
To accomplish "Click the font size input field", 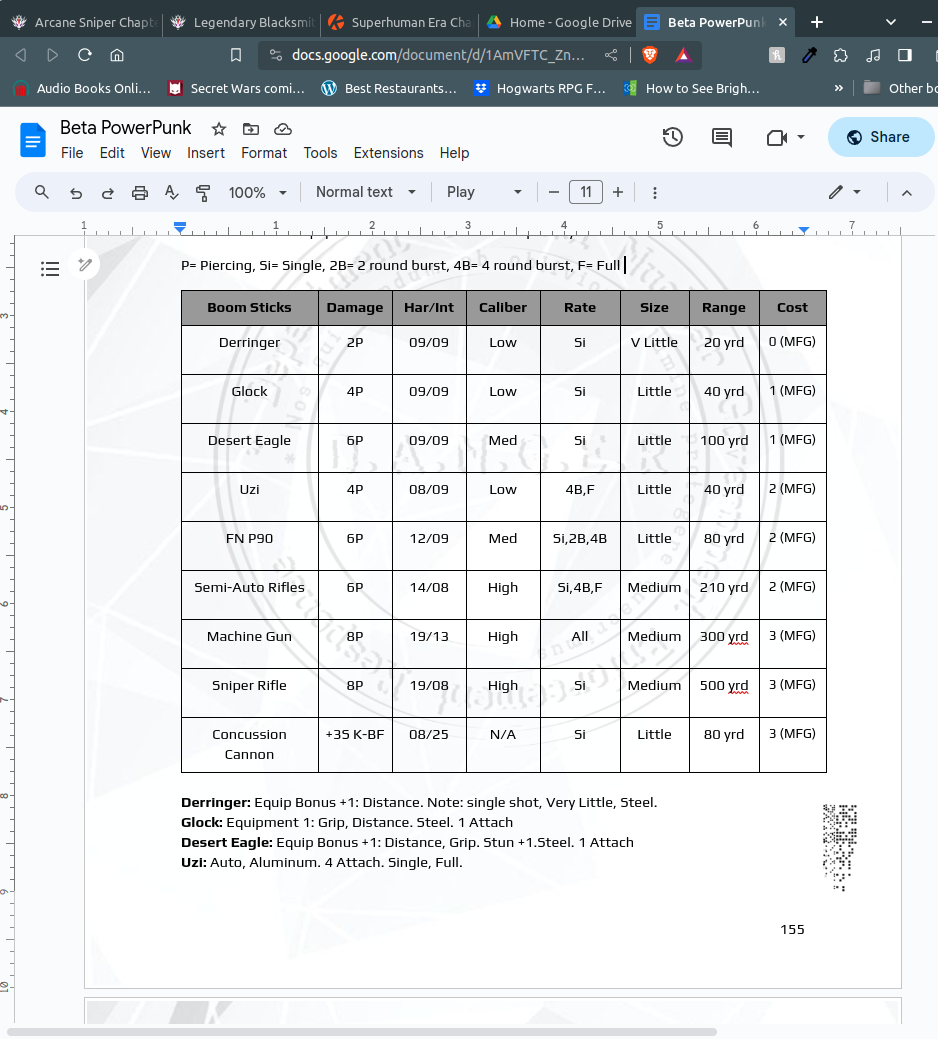I will click(586, 192).
